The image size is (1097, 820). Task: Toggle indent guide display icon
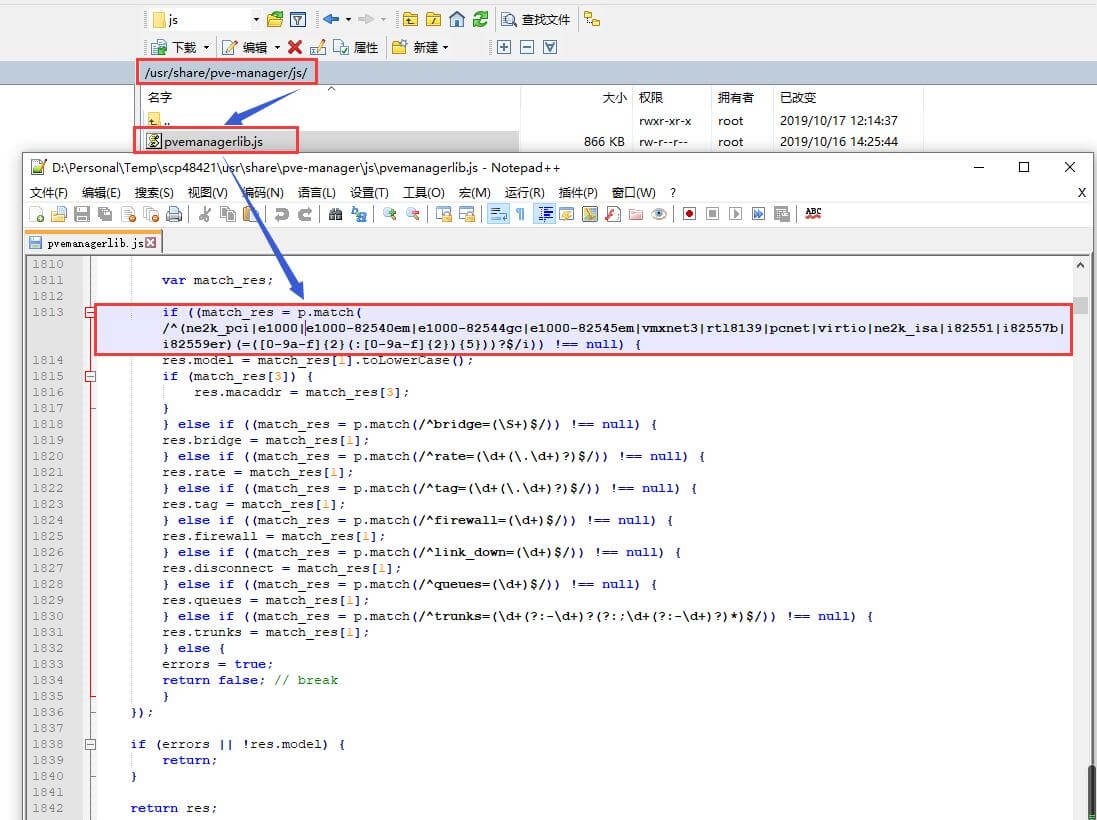click(545, 214)
